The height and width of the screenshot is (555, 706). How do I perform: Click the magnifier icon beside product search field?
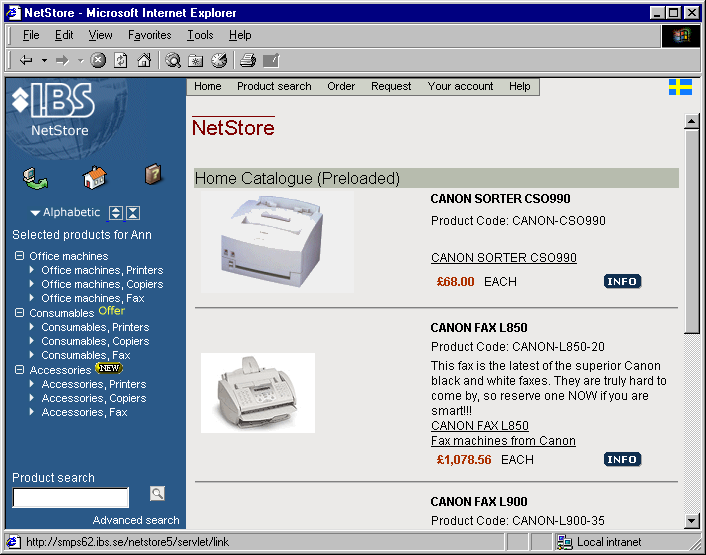157,493
